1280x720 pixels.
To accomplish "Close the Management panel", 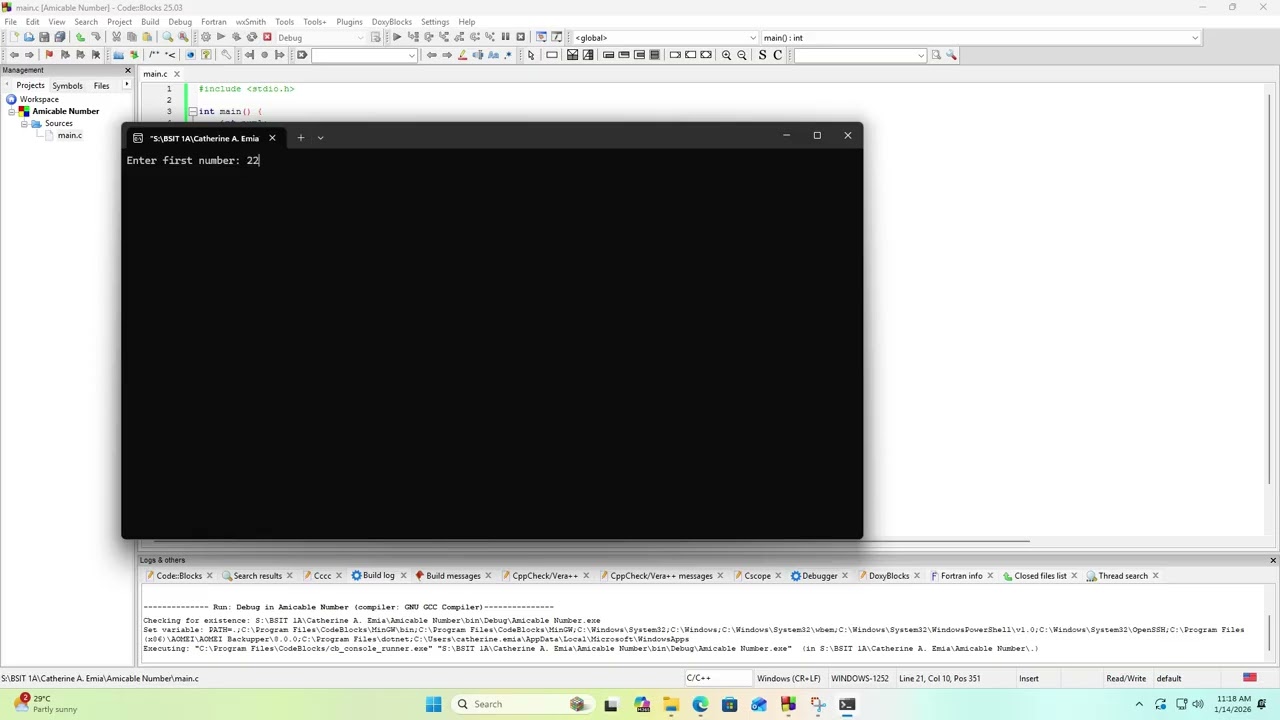I will 127,70.
